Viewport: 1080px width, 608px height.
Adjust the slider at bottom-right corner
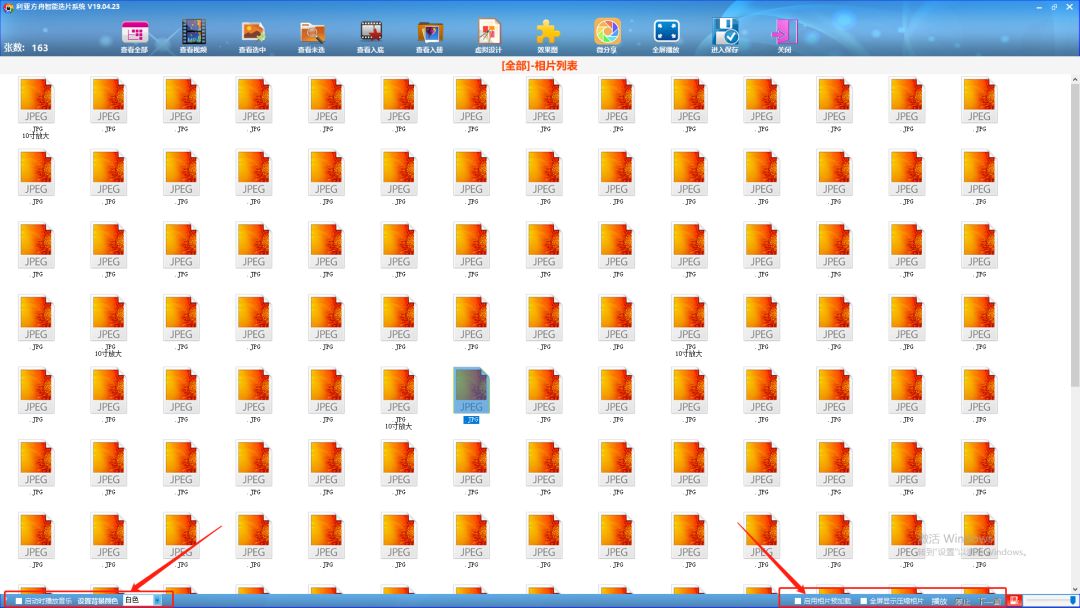pyautogui.click(x=1050, y=601)
